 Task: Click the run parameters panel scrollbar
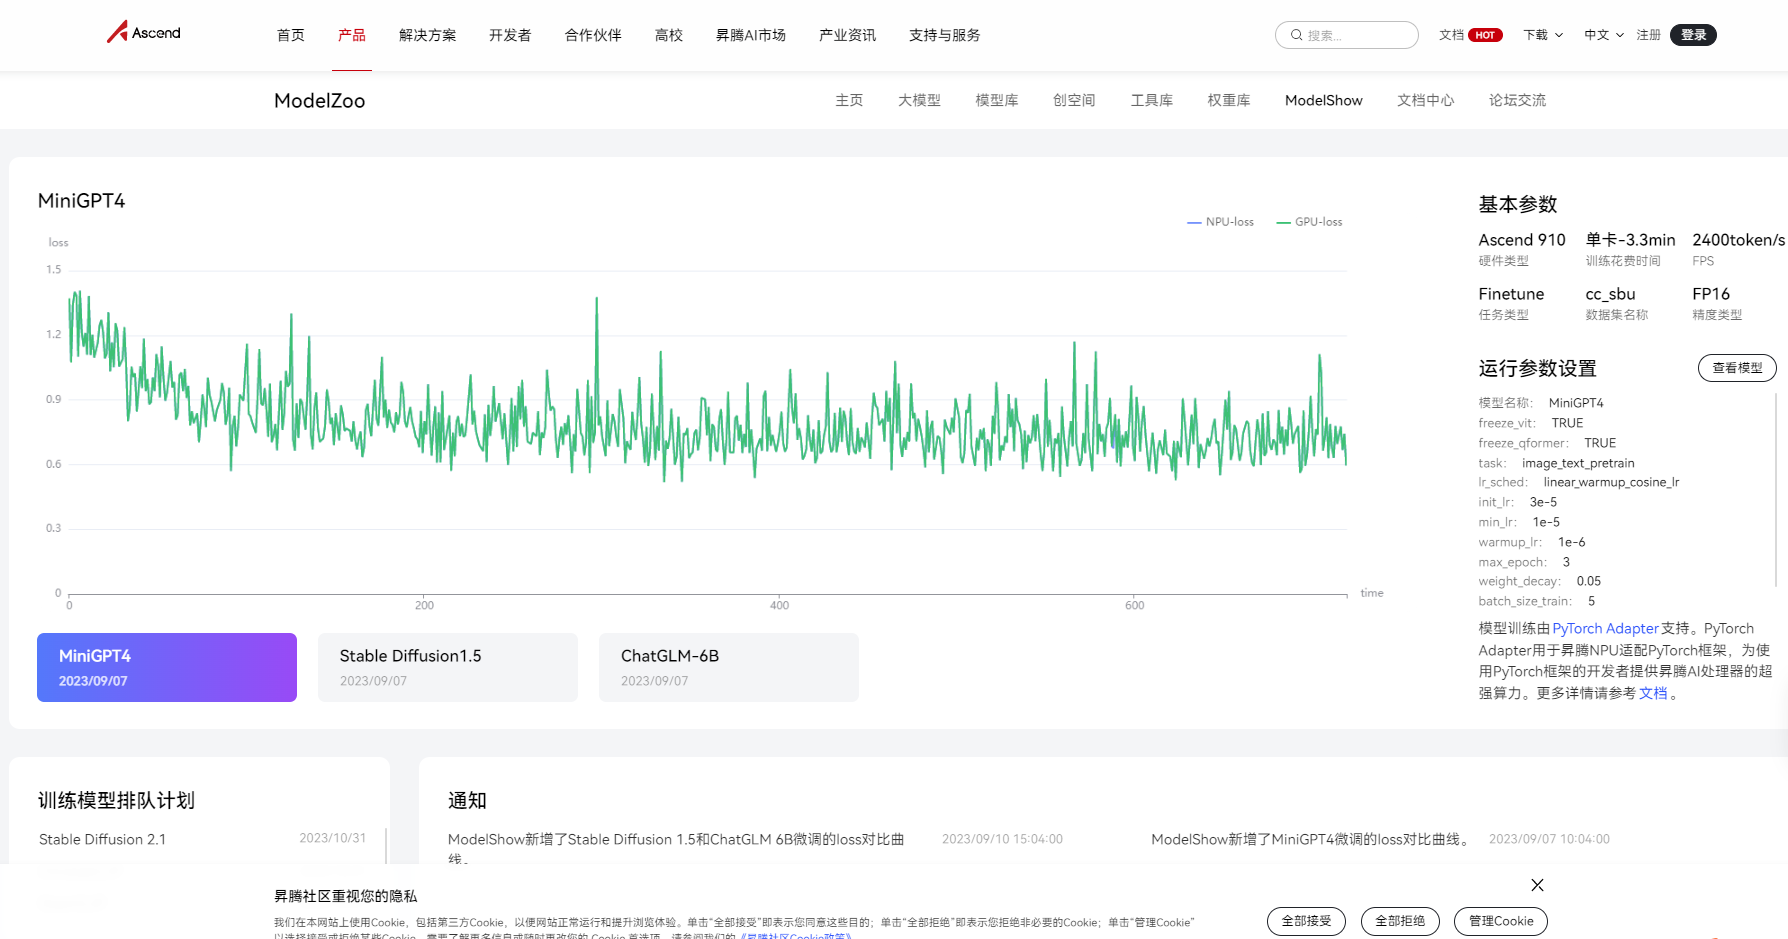[x=1776, y=490]
